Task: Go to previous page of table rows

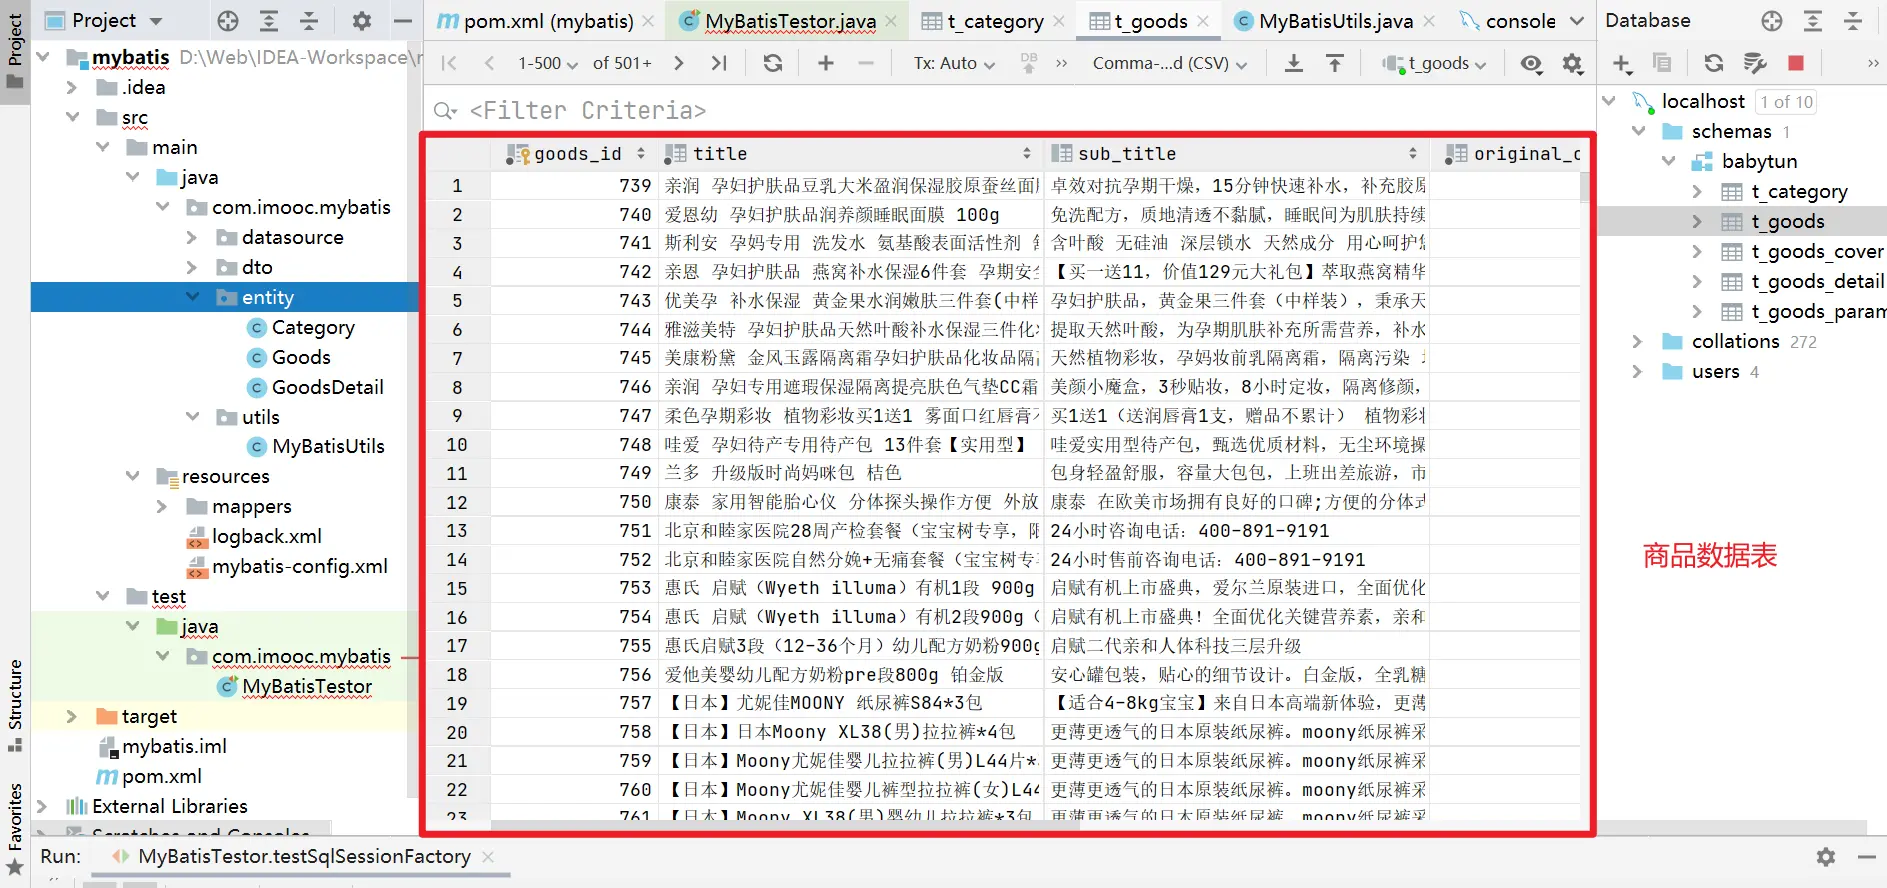Action: pos(489,63)
